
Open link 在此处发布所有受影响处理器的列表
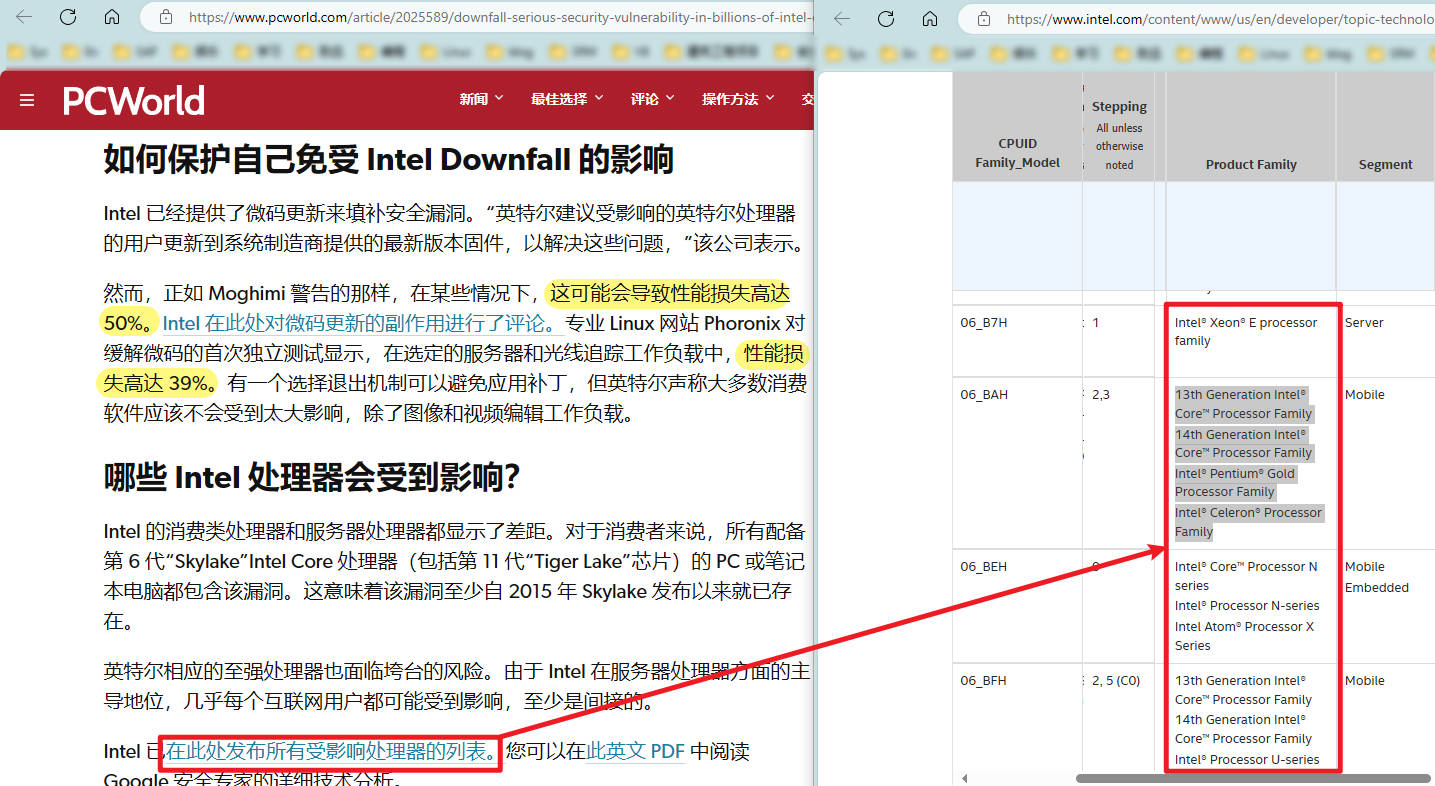point(331,751)
